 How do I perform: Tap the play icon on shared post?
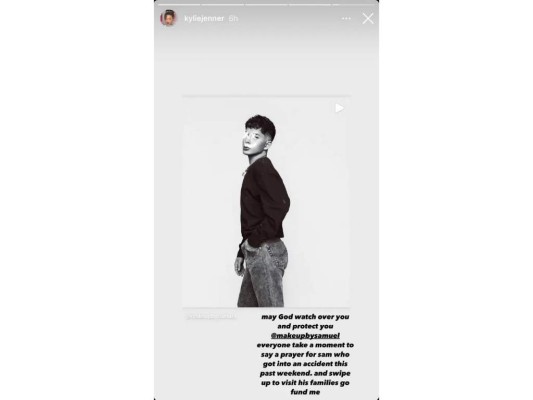coord(339,108)
